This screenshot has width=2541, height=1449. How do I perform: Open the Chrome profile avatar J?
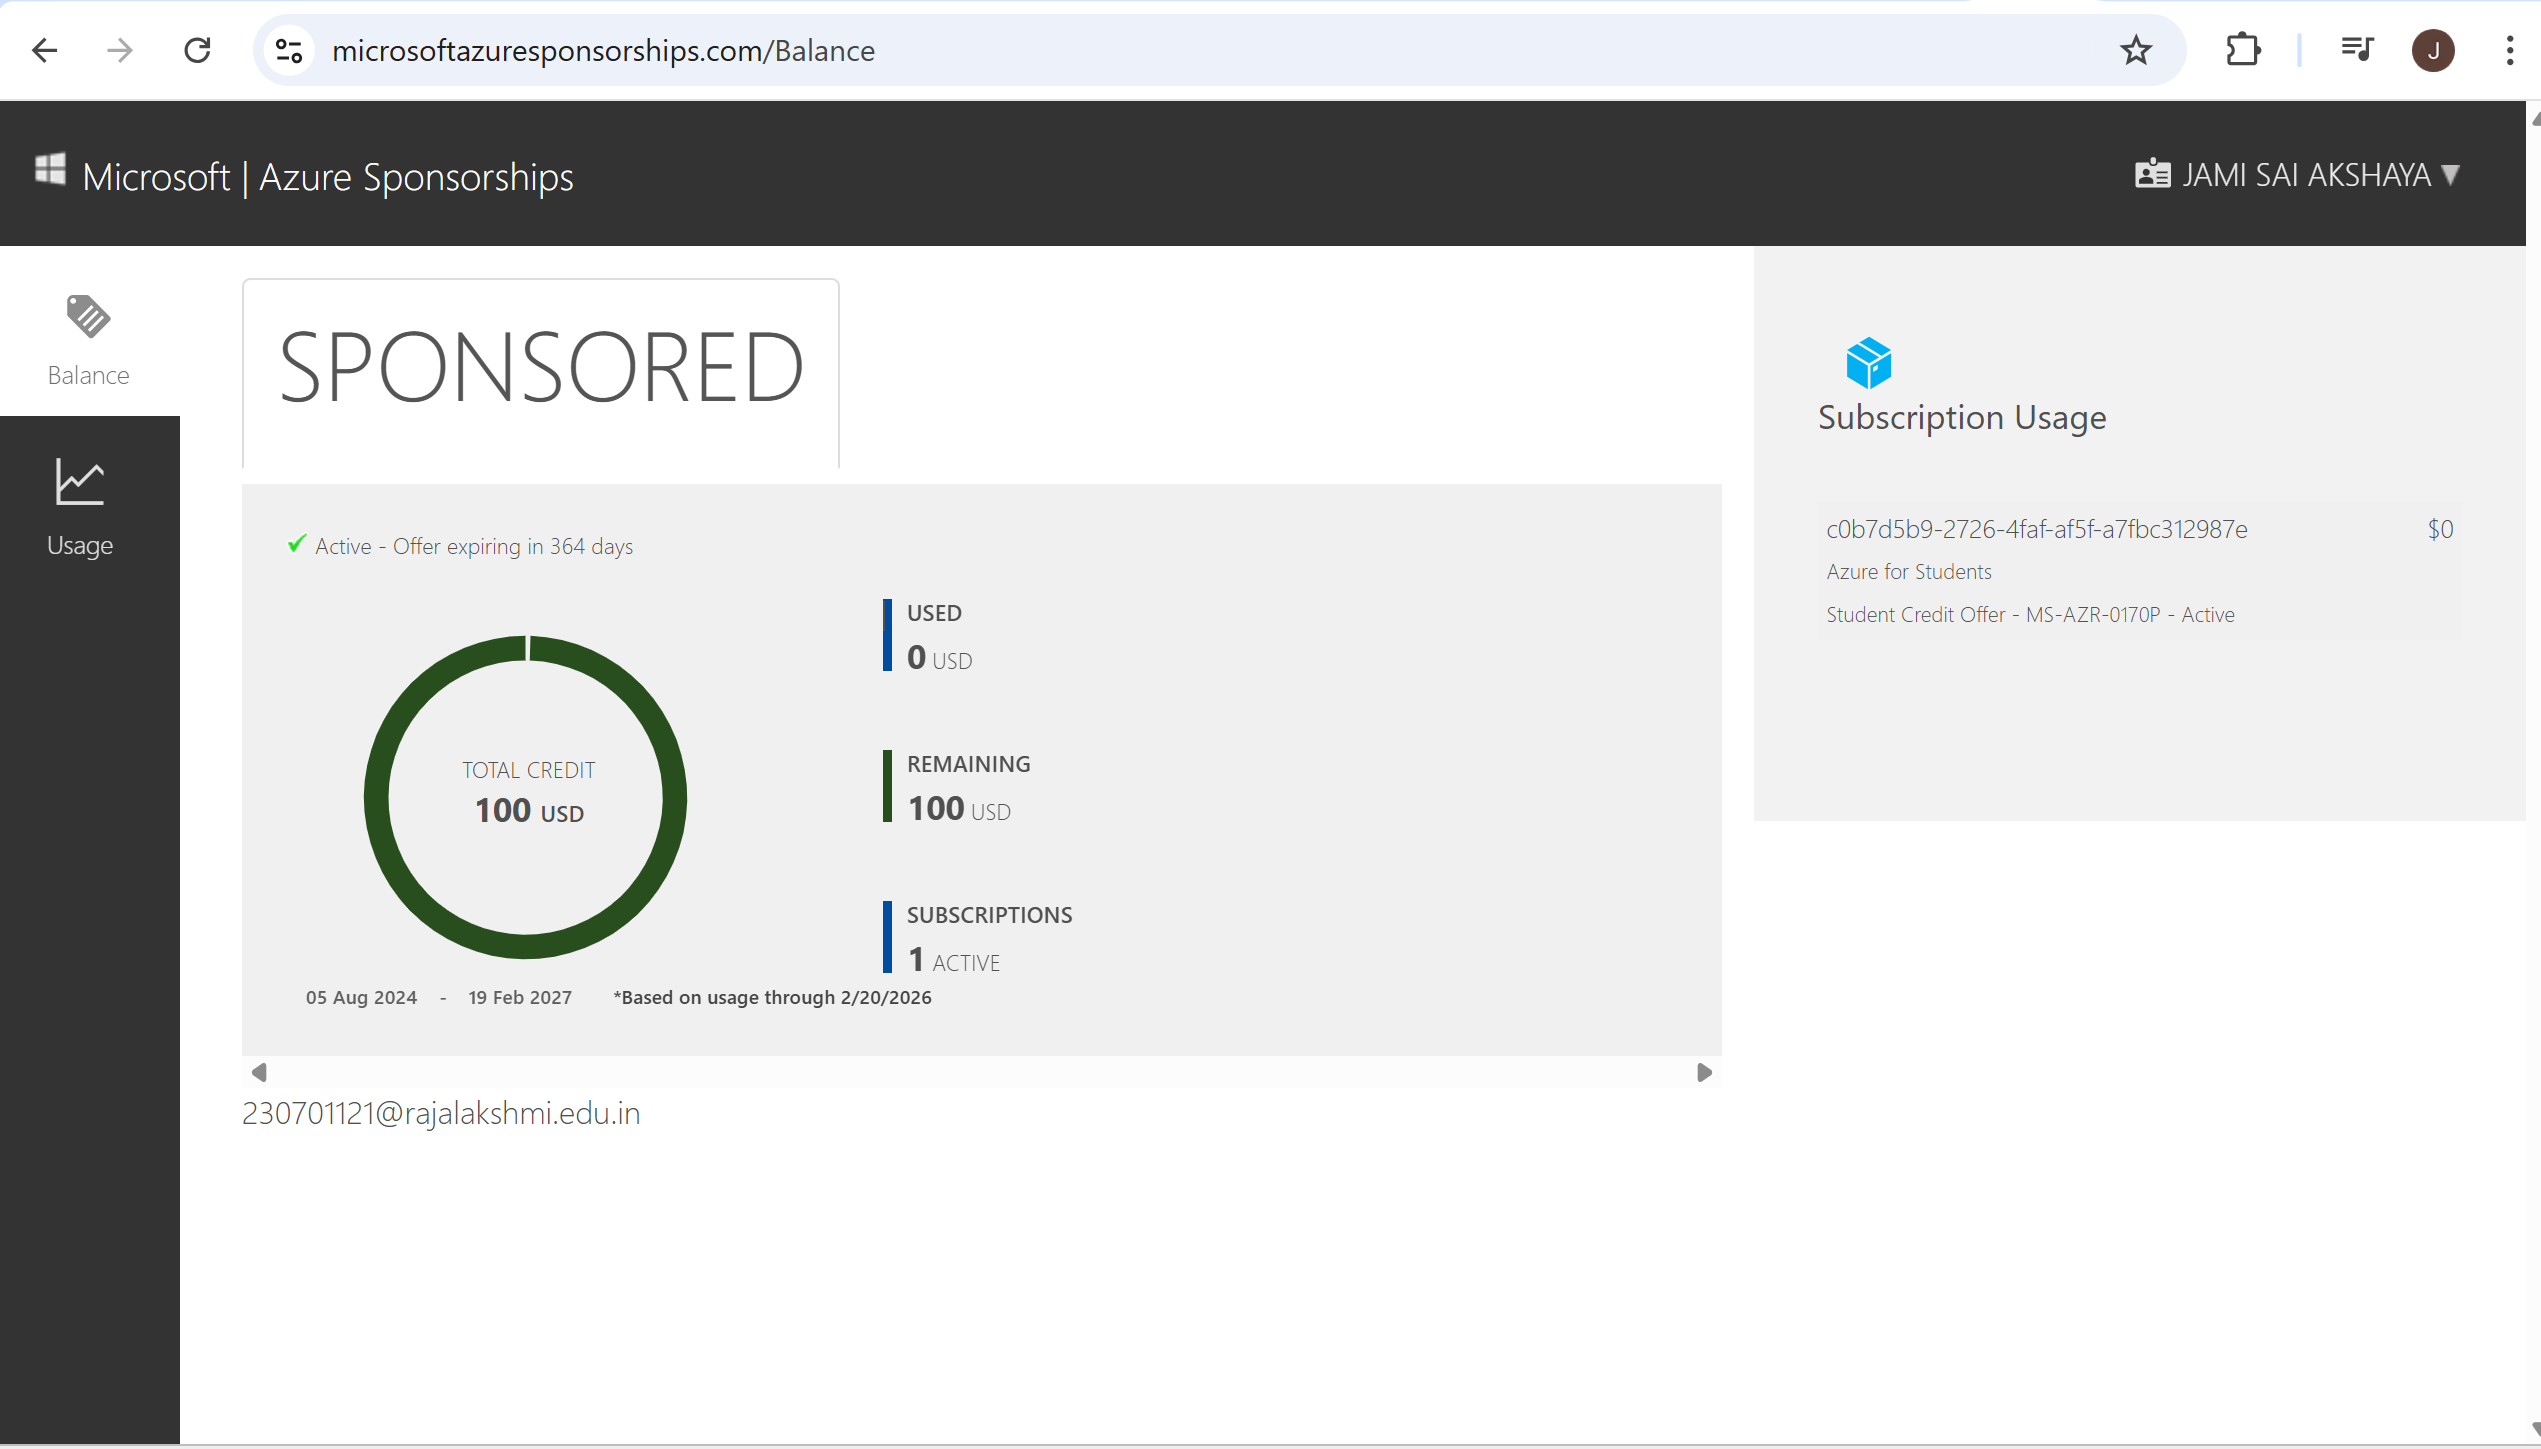pyautogui.click(x=2433, y=50)
